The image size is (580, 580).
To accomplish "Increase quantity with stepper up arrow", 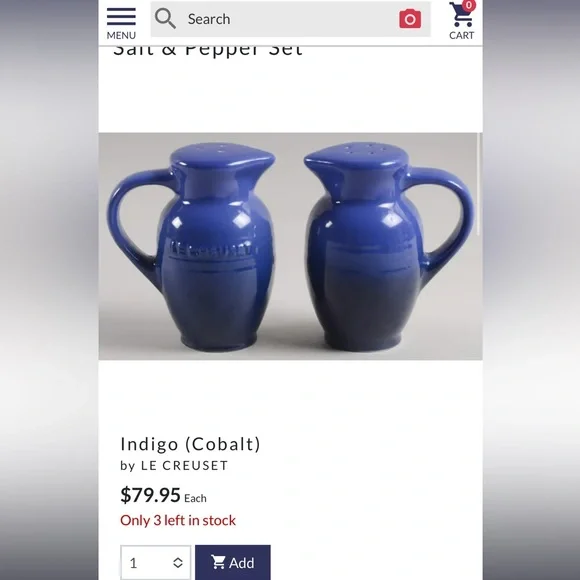I will (178, 559).
